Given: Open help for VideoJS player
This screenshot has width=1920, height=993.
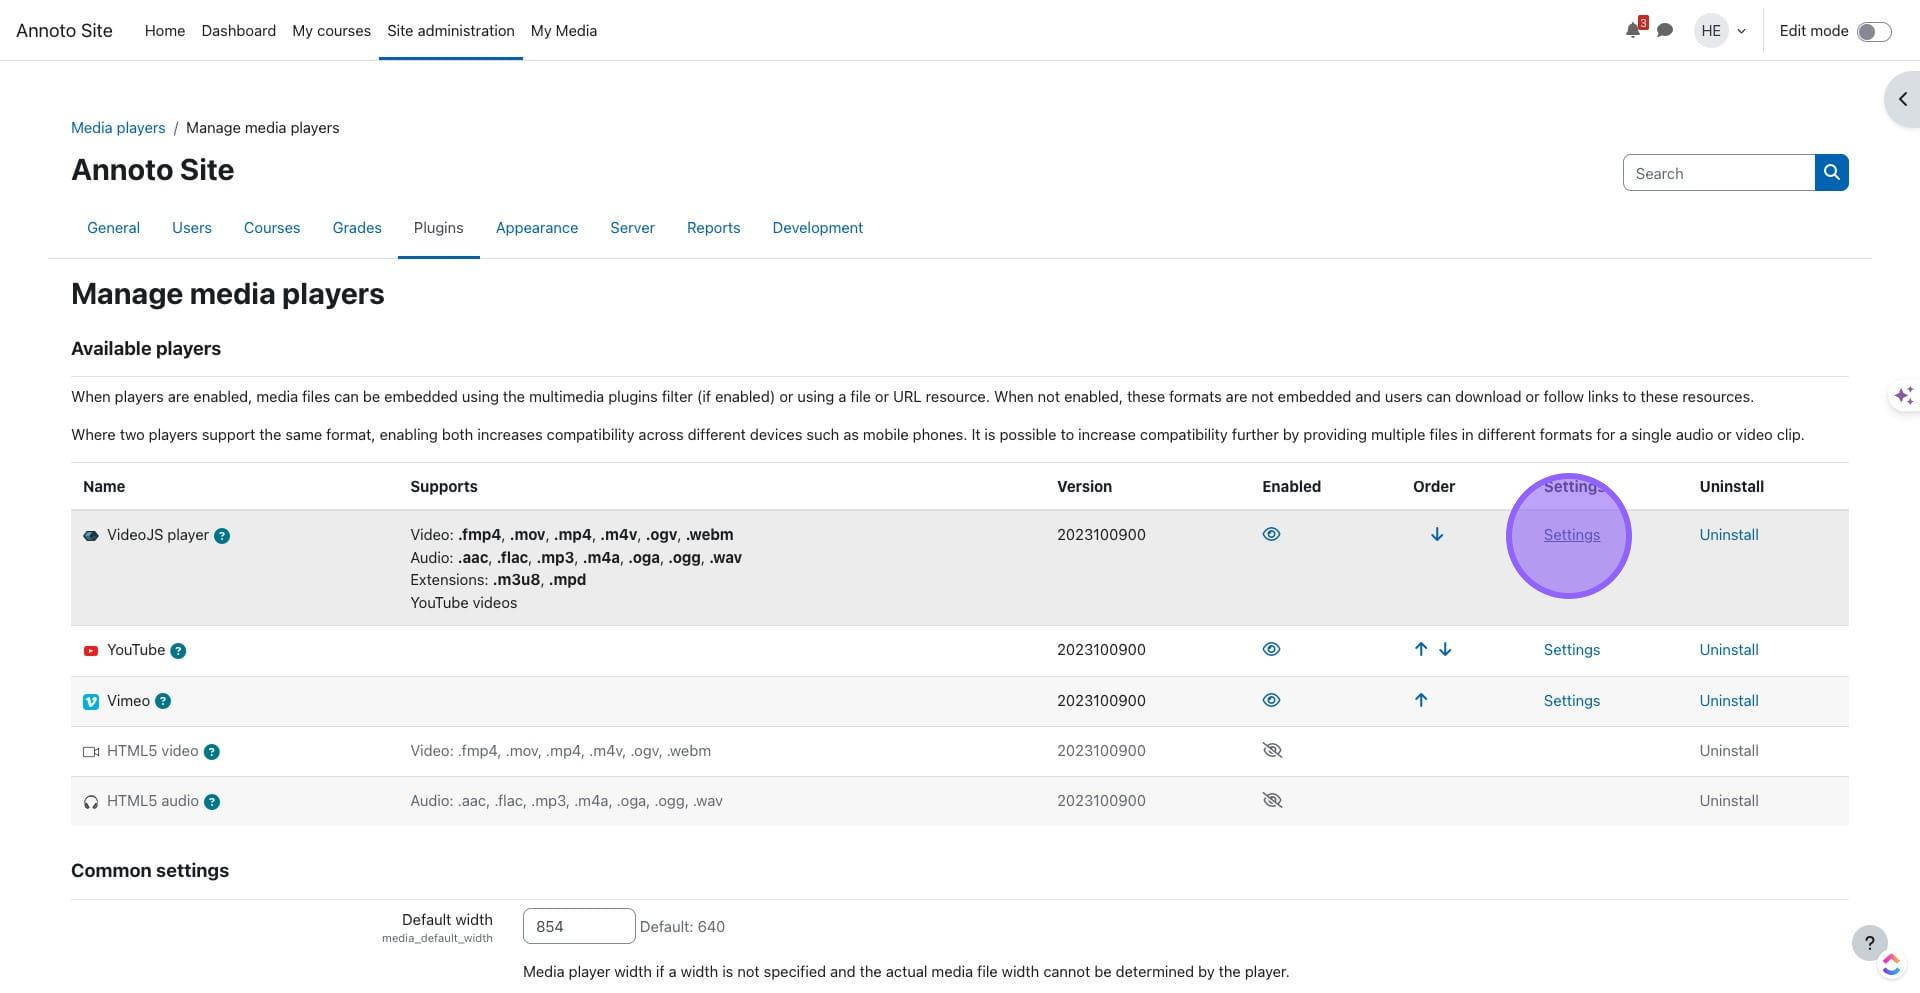Looking at the screenshot, I should pos(222,536).
